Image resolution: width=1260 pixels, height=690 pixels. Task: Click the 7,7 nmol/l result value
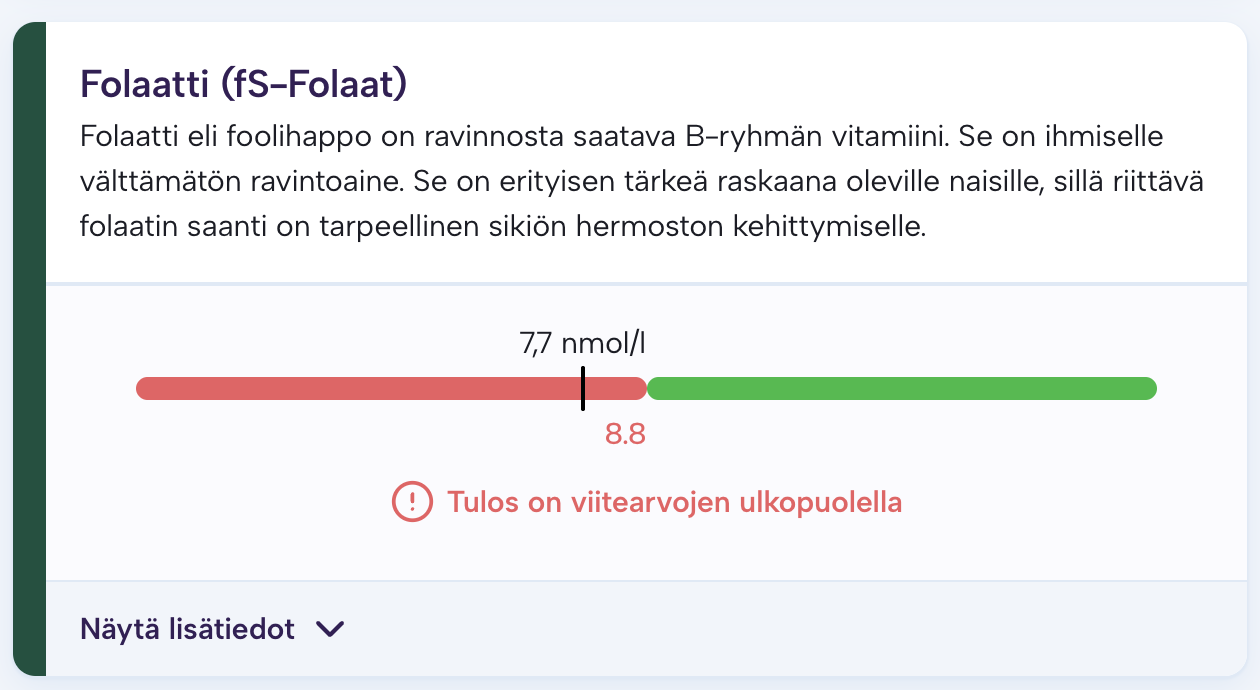(583, 344)
